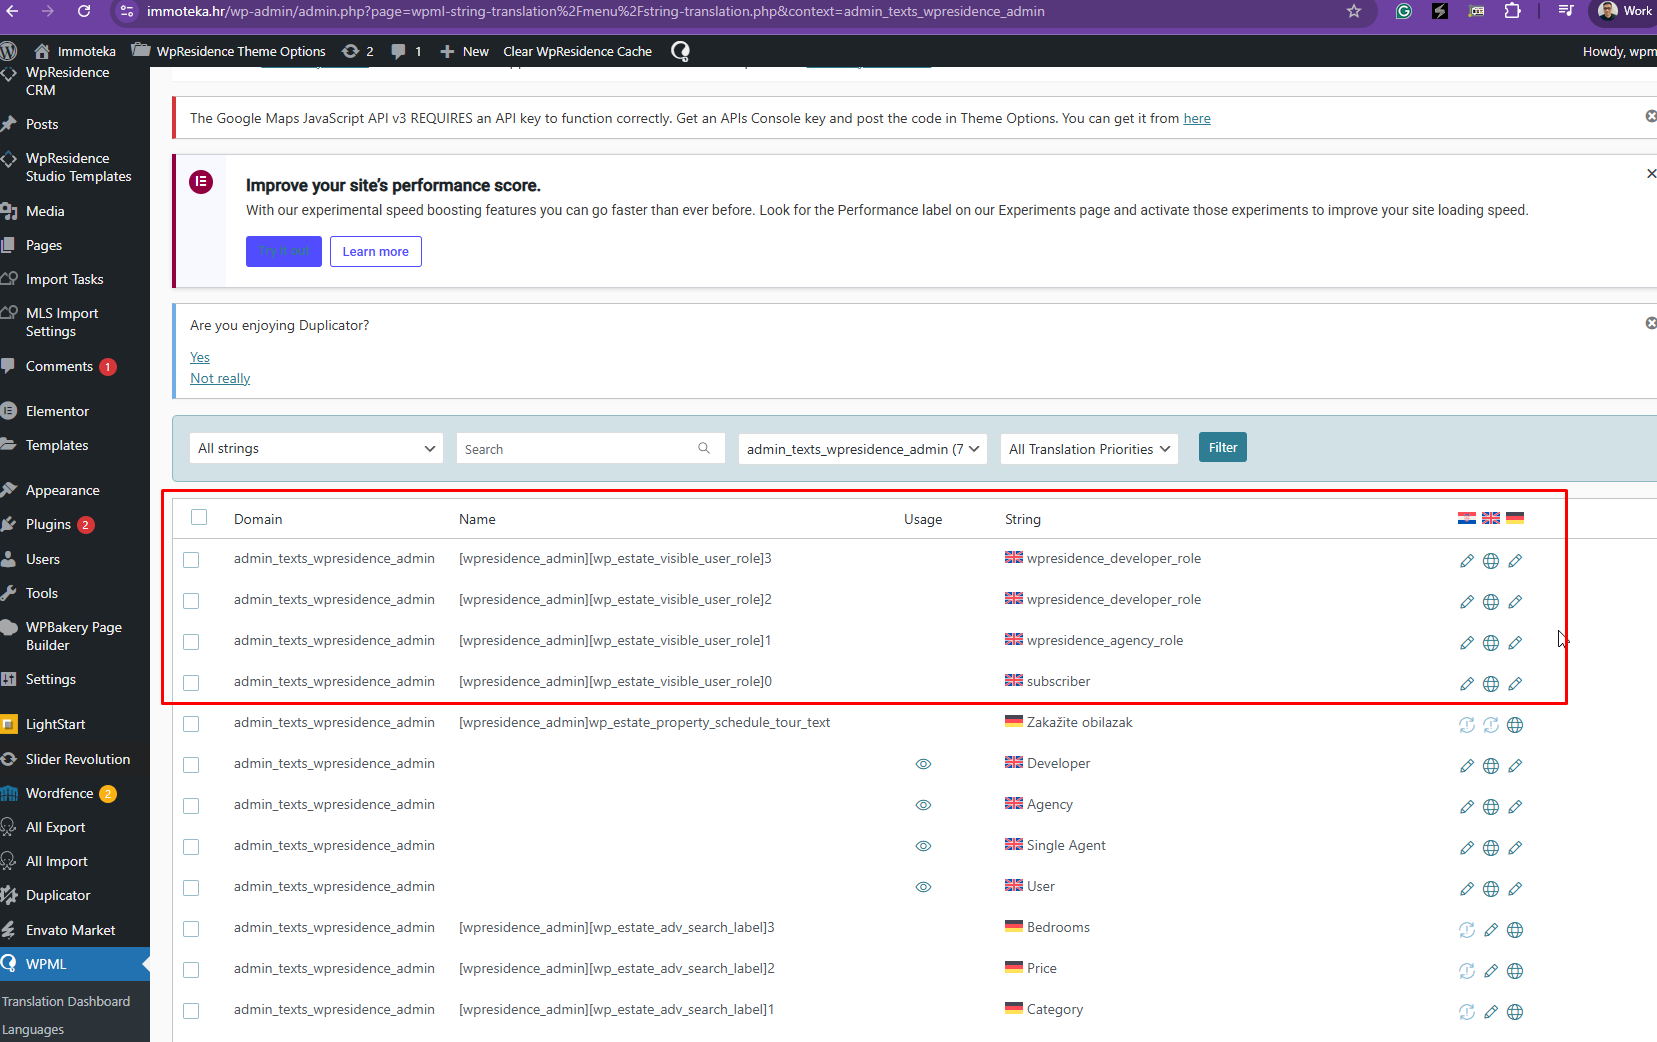Image resolution: width=1657 pixels, height=1042 pixels.
Task: Click the Filter button
Action: click(1222, 448)
